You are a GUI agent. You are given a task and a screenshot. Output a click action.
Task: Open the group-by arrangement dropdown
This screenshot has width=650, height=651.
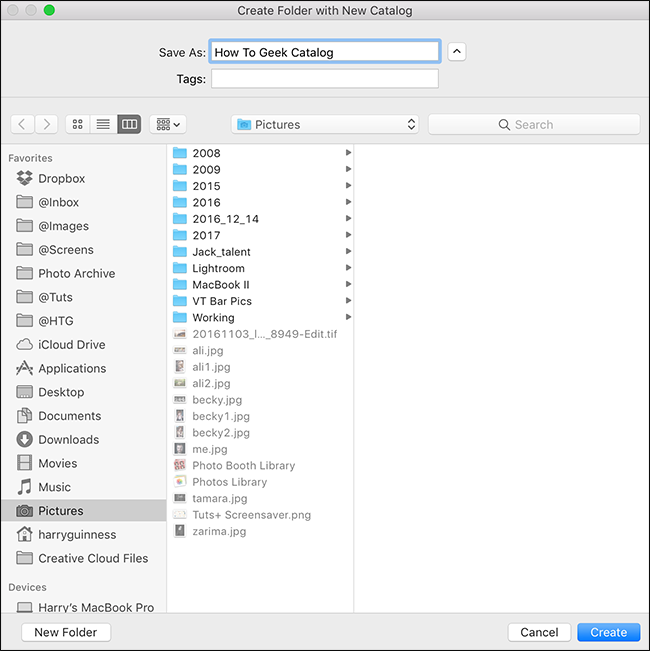(167, 125)
